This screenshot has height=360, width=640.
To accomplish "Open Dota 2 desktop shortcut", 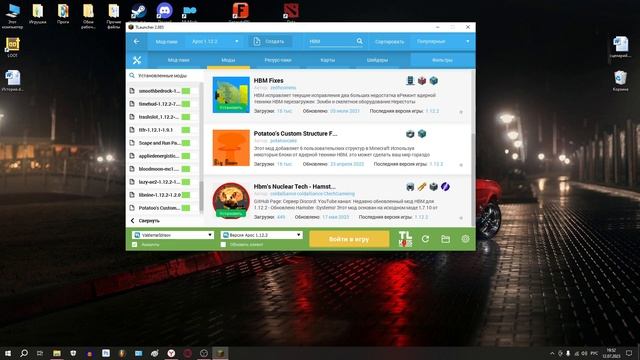I will pos(291,12).
